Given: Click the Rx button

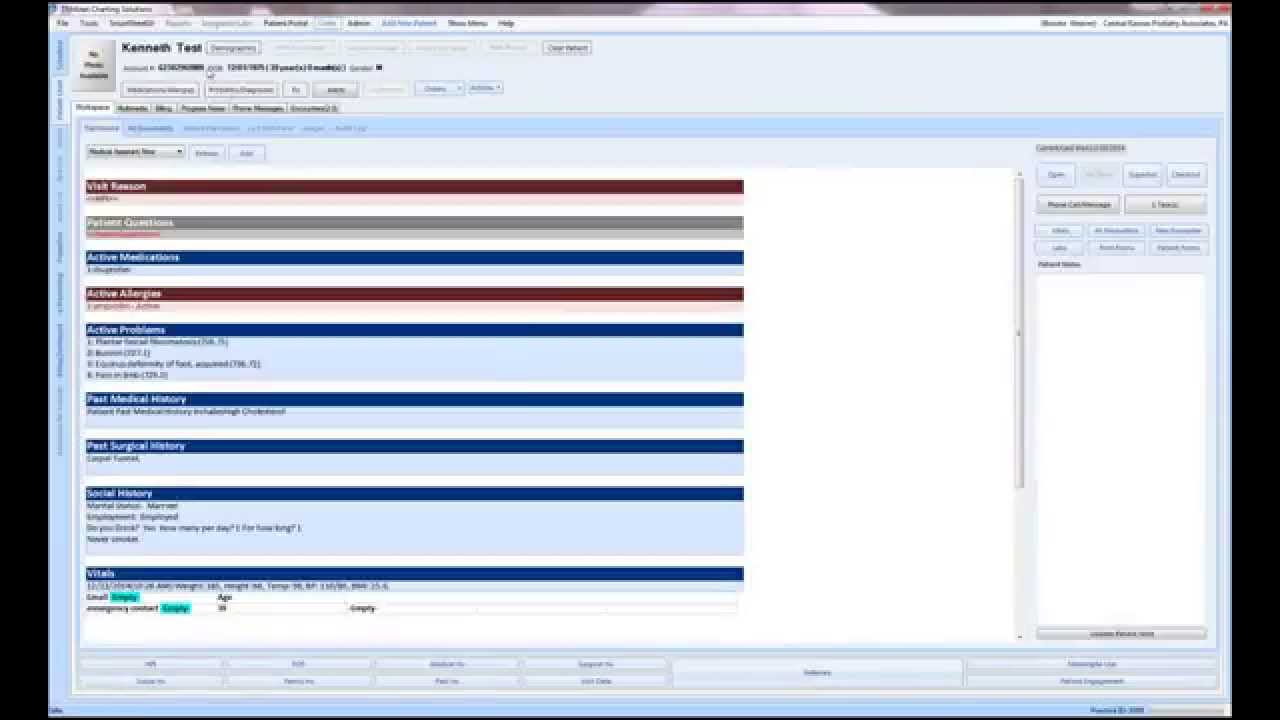Looking at the screenshot, I should [x=295, y=89].
